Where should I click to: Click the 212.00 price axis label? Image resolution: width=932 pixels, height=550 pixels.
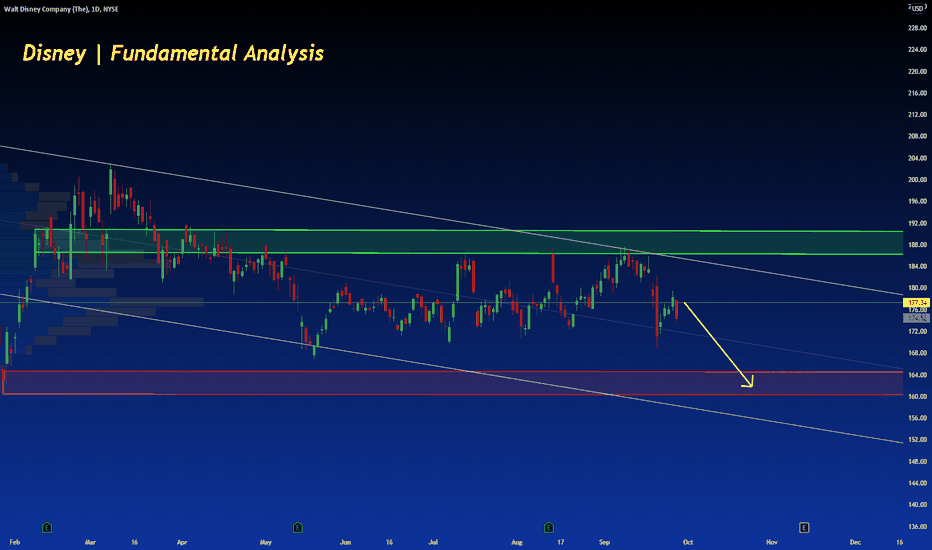tap(917, 115)
